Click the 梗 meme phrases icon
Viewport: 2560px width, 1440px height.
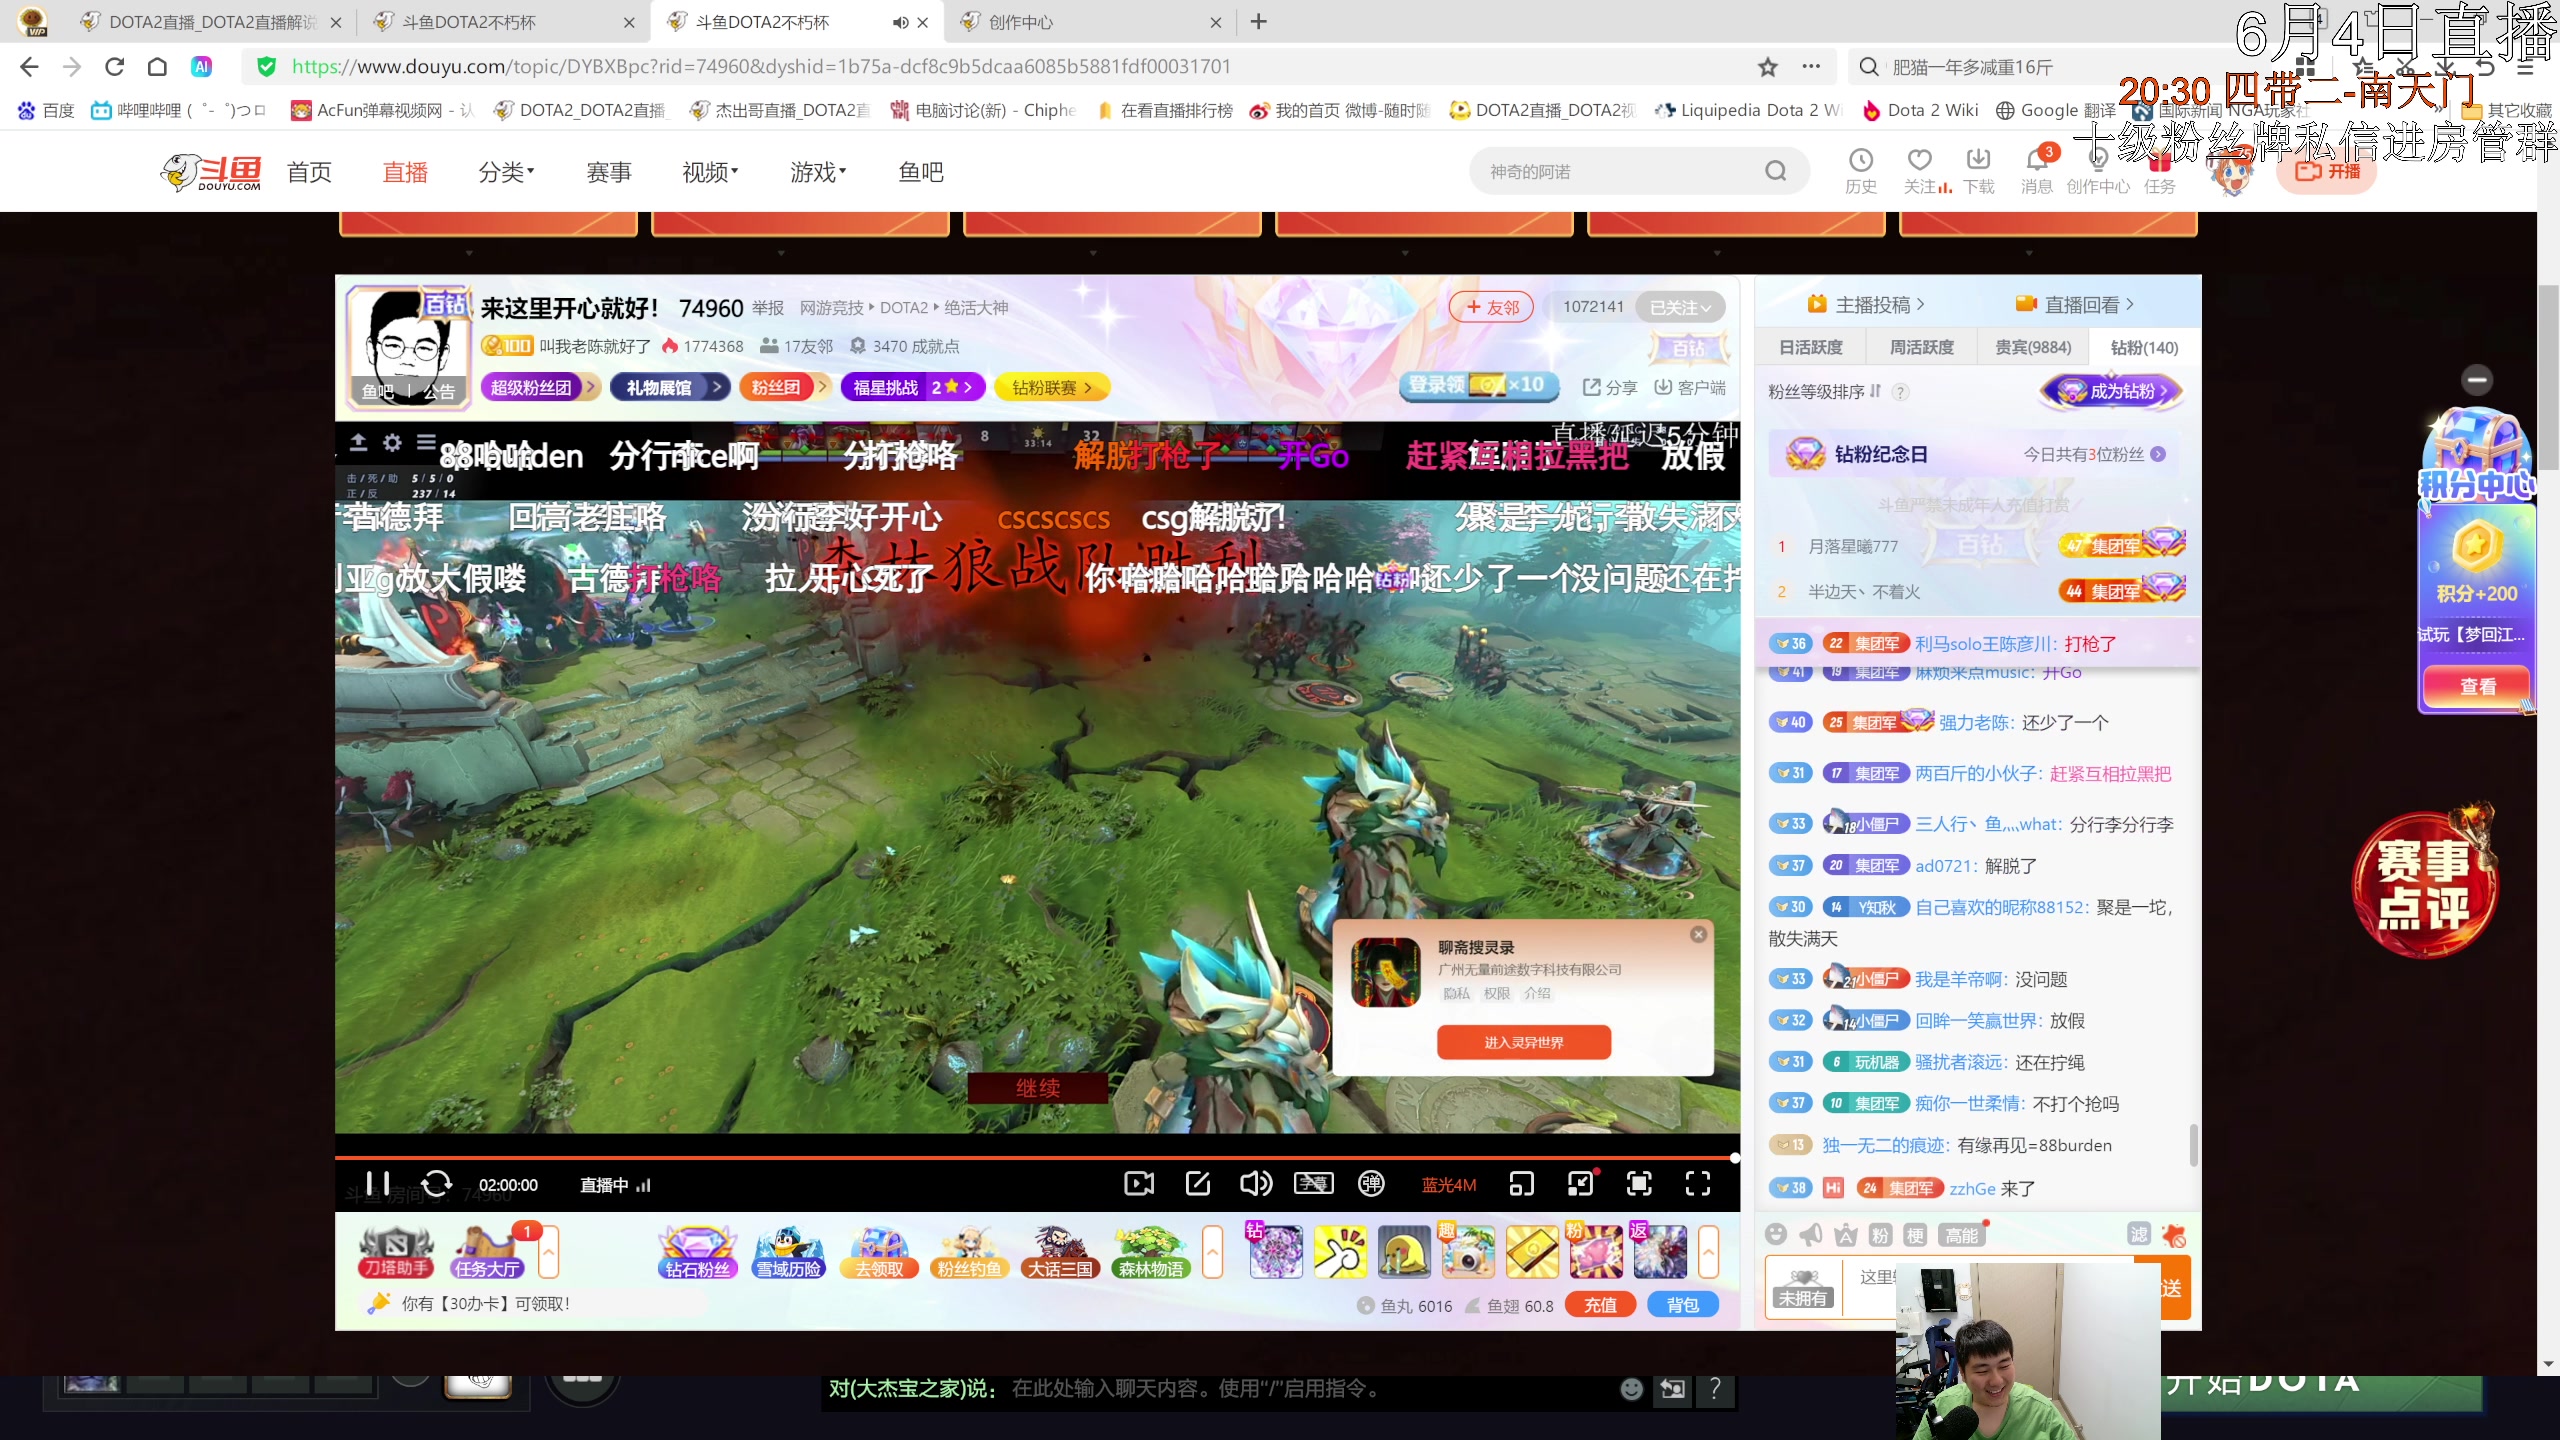1915,1235
